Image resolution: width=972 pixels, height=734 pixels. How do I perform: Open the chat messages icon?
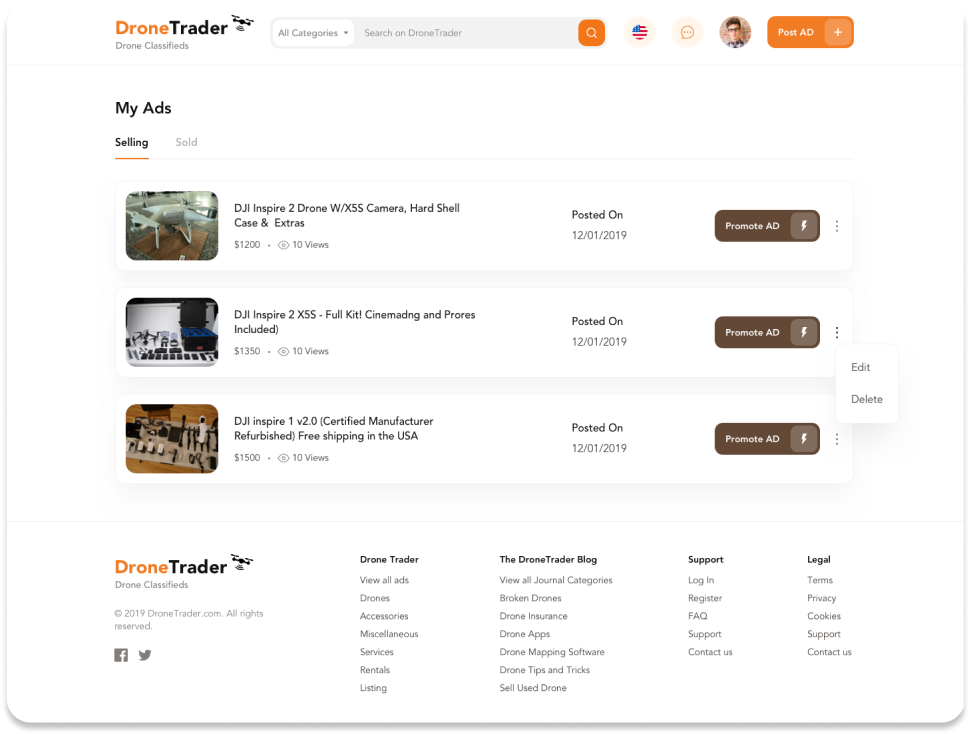[x=687, y=32]
